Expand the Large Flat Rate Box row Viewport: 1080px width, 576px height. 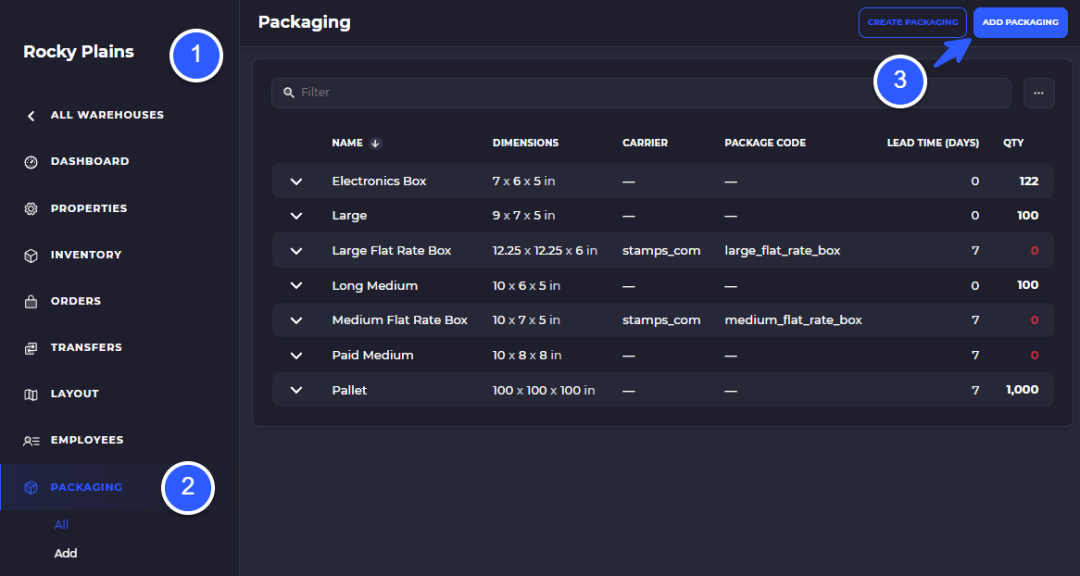(x=296, y=251)
